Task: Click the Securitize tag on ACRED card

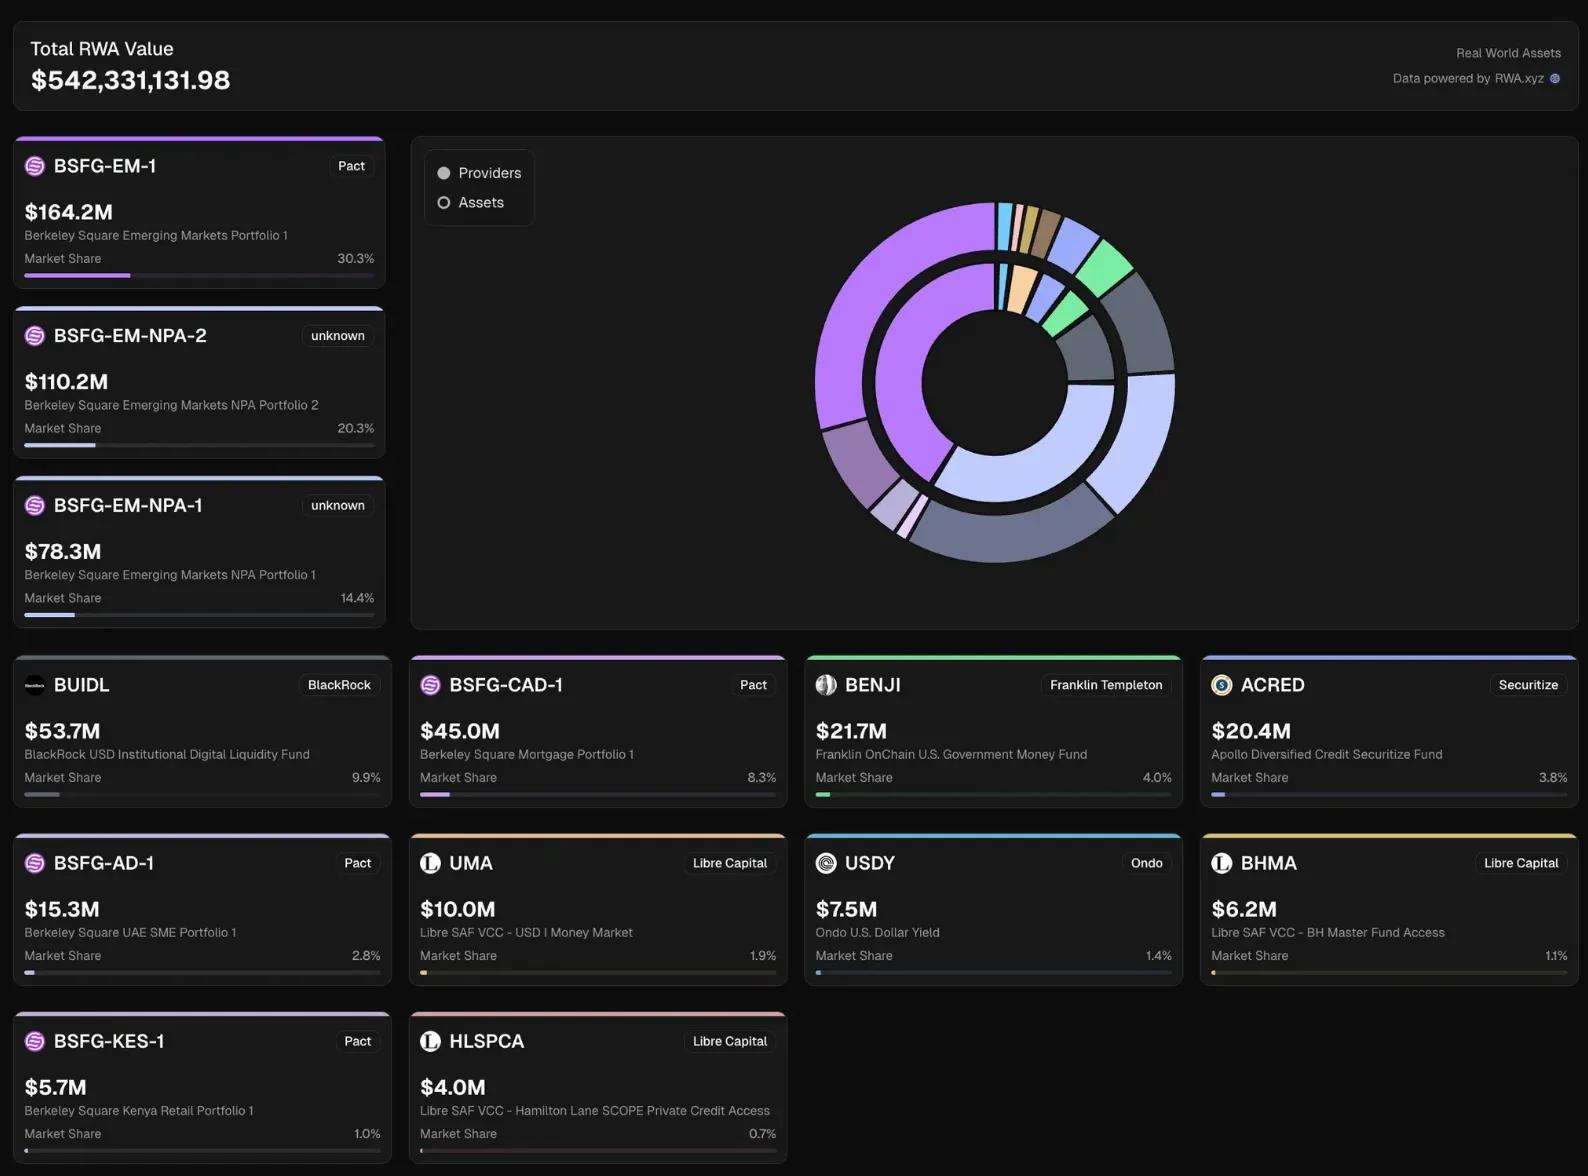Action: [x=1527, y=685]
